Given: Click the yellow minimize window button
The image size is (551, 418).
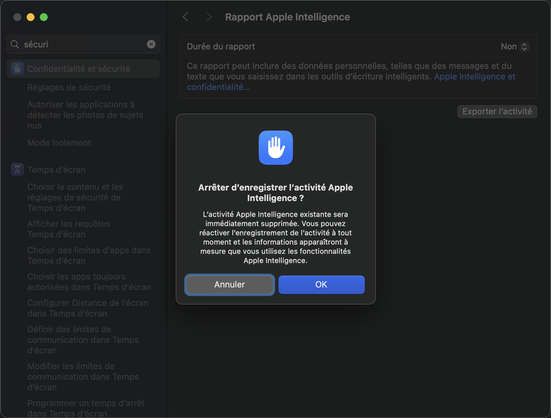Looking at the screenshot, I should [31, 17].
